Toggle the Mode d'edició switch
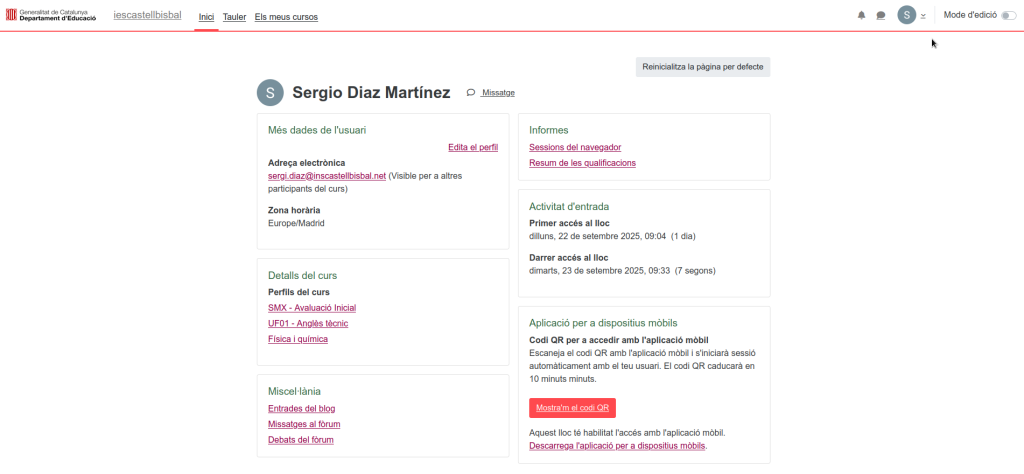Screen dimensions: 1024x474 coord(1008,15)
